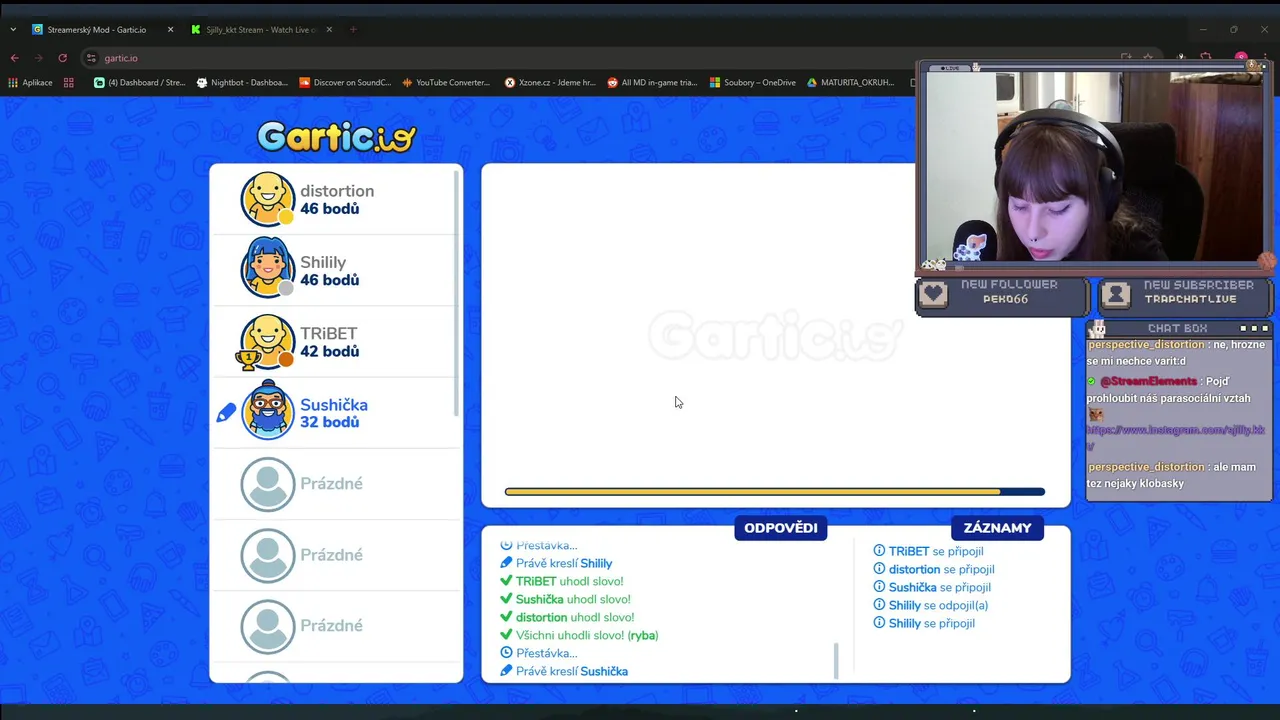Close the Streamerský Mod - Gartic.io tab
Image resolution: width=1280 pixels, height=720 pixels.
170,30
